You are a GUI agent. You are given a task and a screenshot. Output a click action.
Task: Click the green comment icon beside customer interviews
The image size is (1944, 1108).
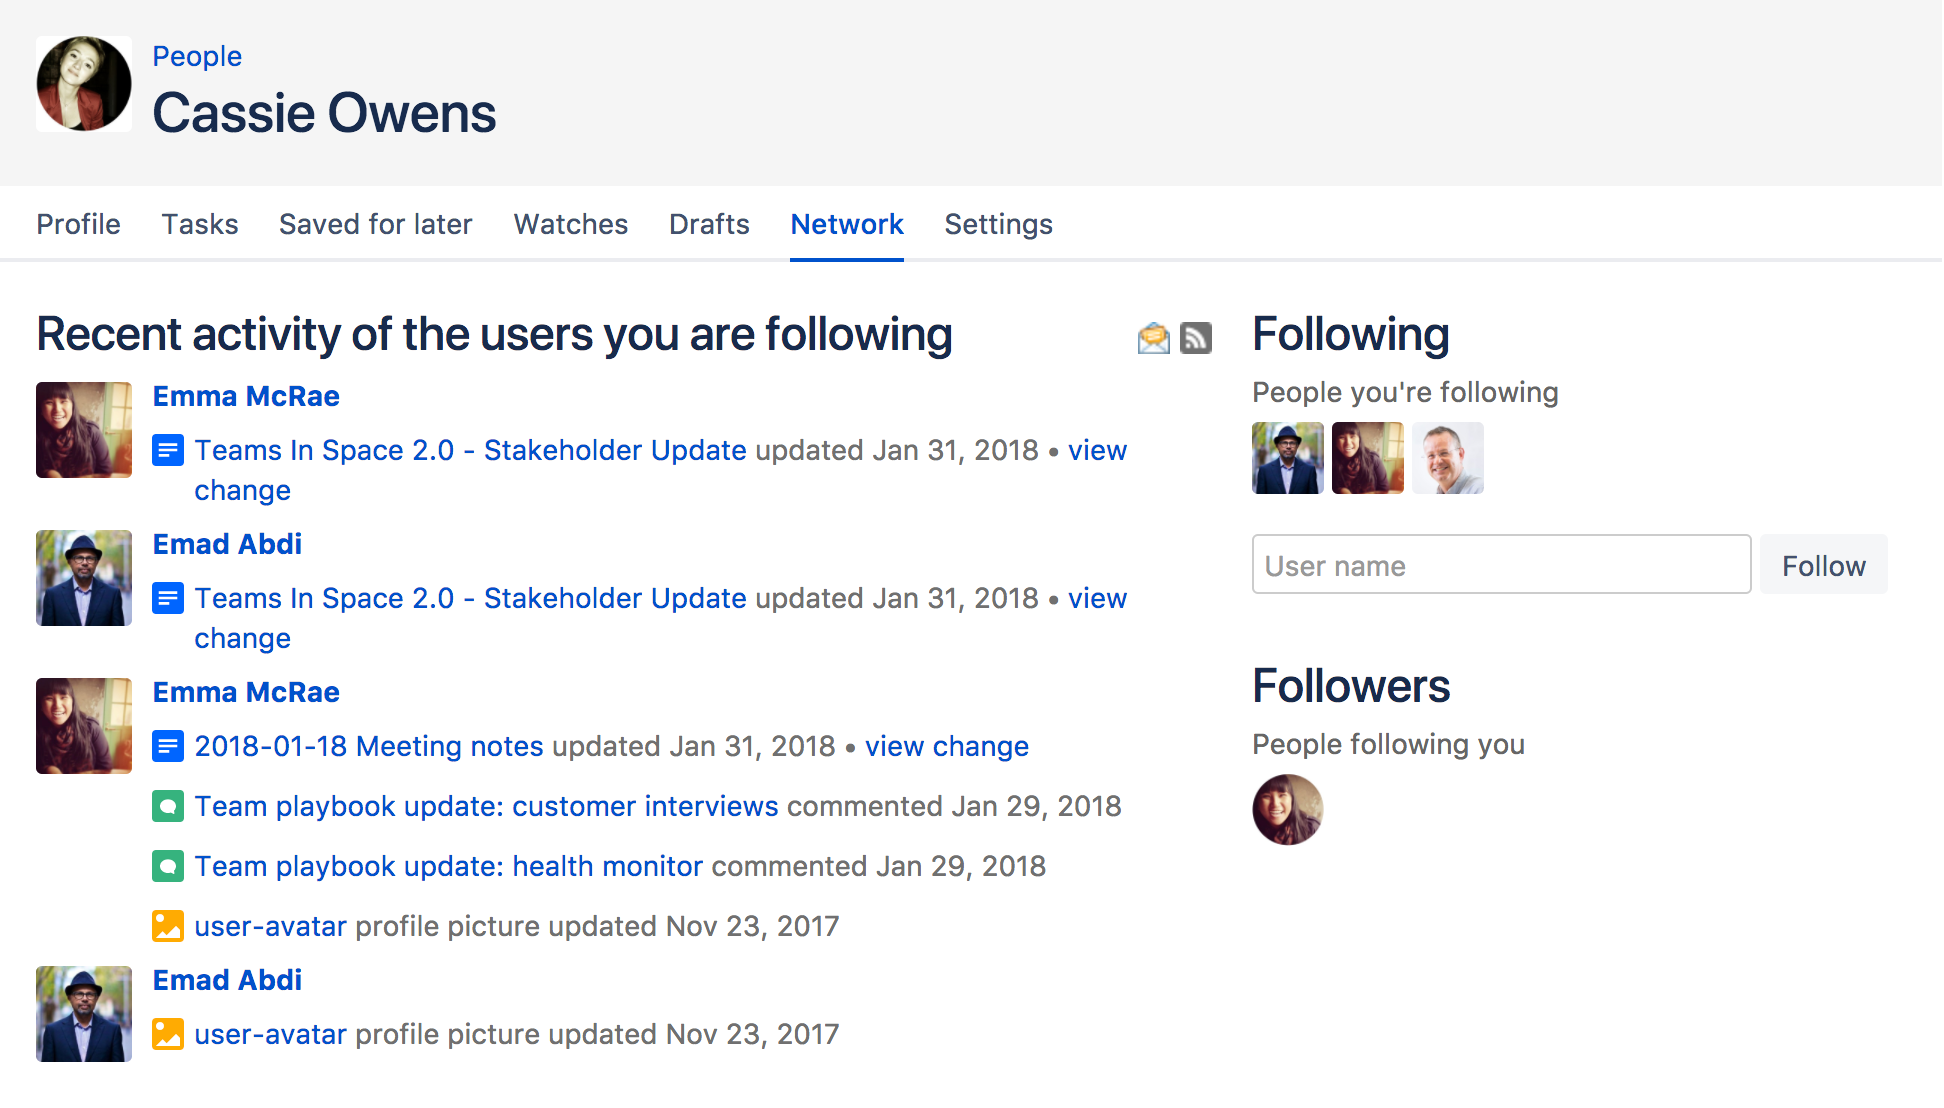(x=168, y=806)
